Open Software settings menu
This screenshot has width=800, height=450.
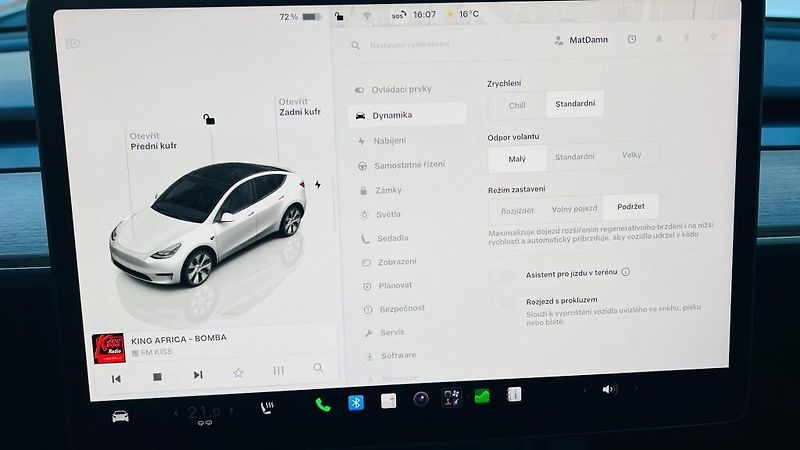(392, 356)
